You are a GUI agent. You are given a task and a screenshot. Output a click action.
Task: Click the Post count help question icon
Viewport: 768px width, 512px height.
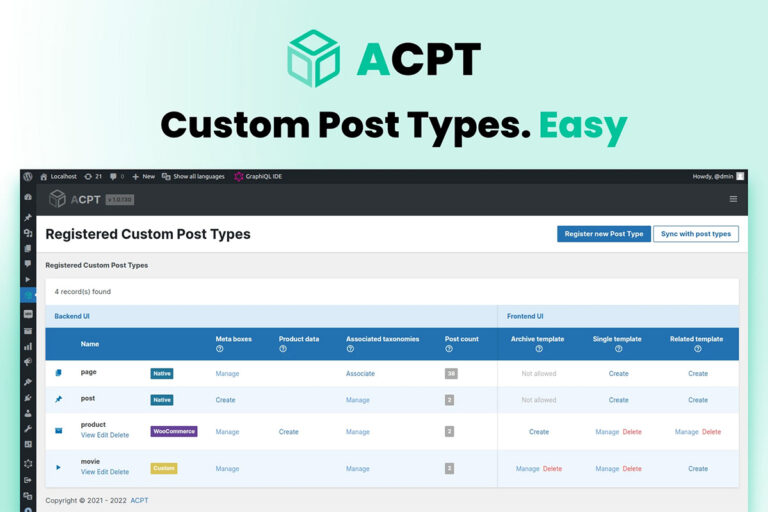point(448,349)
